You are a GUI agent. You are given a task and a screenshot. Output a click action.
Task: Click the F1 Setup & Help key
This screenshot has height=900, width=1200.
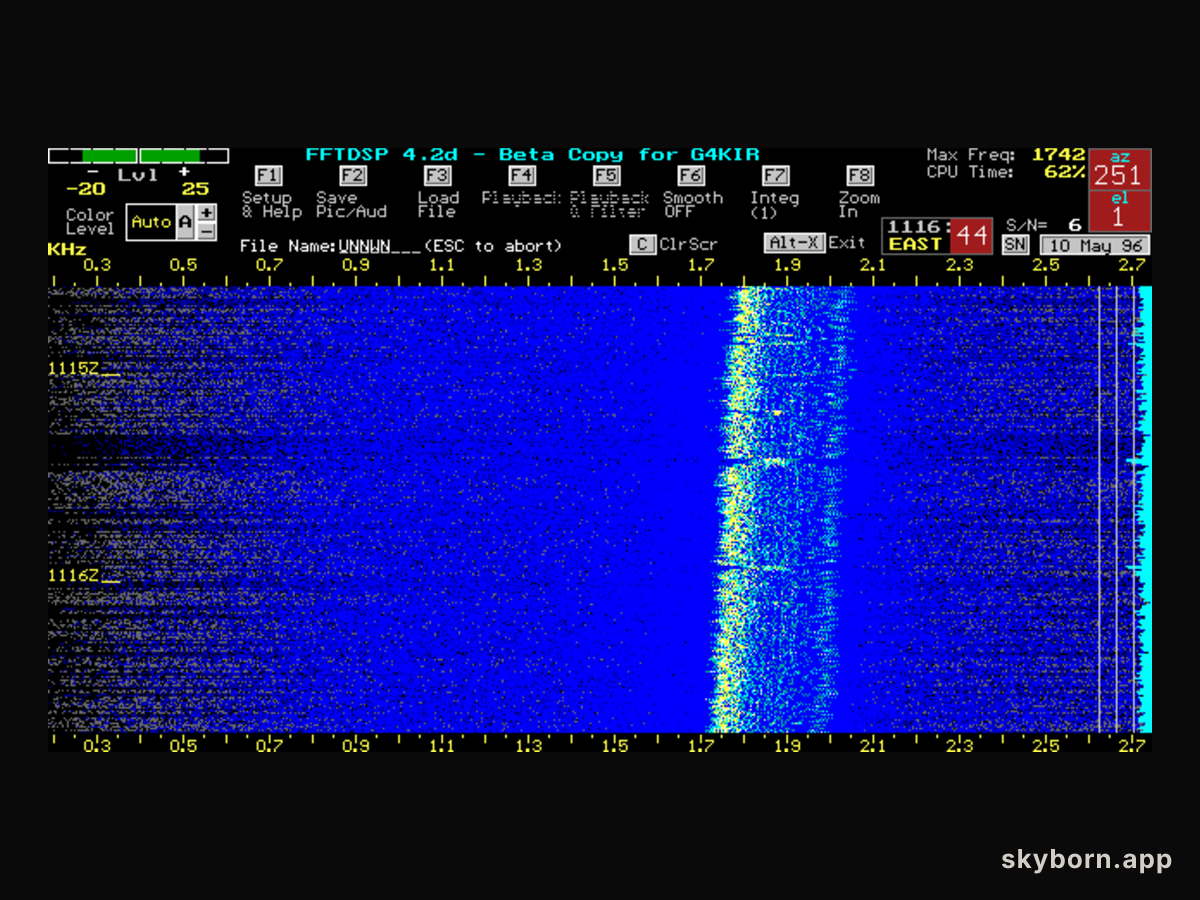pos(268,176)
